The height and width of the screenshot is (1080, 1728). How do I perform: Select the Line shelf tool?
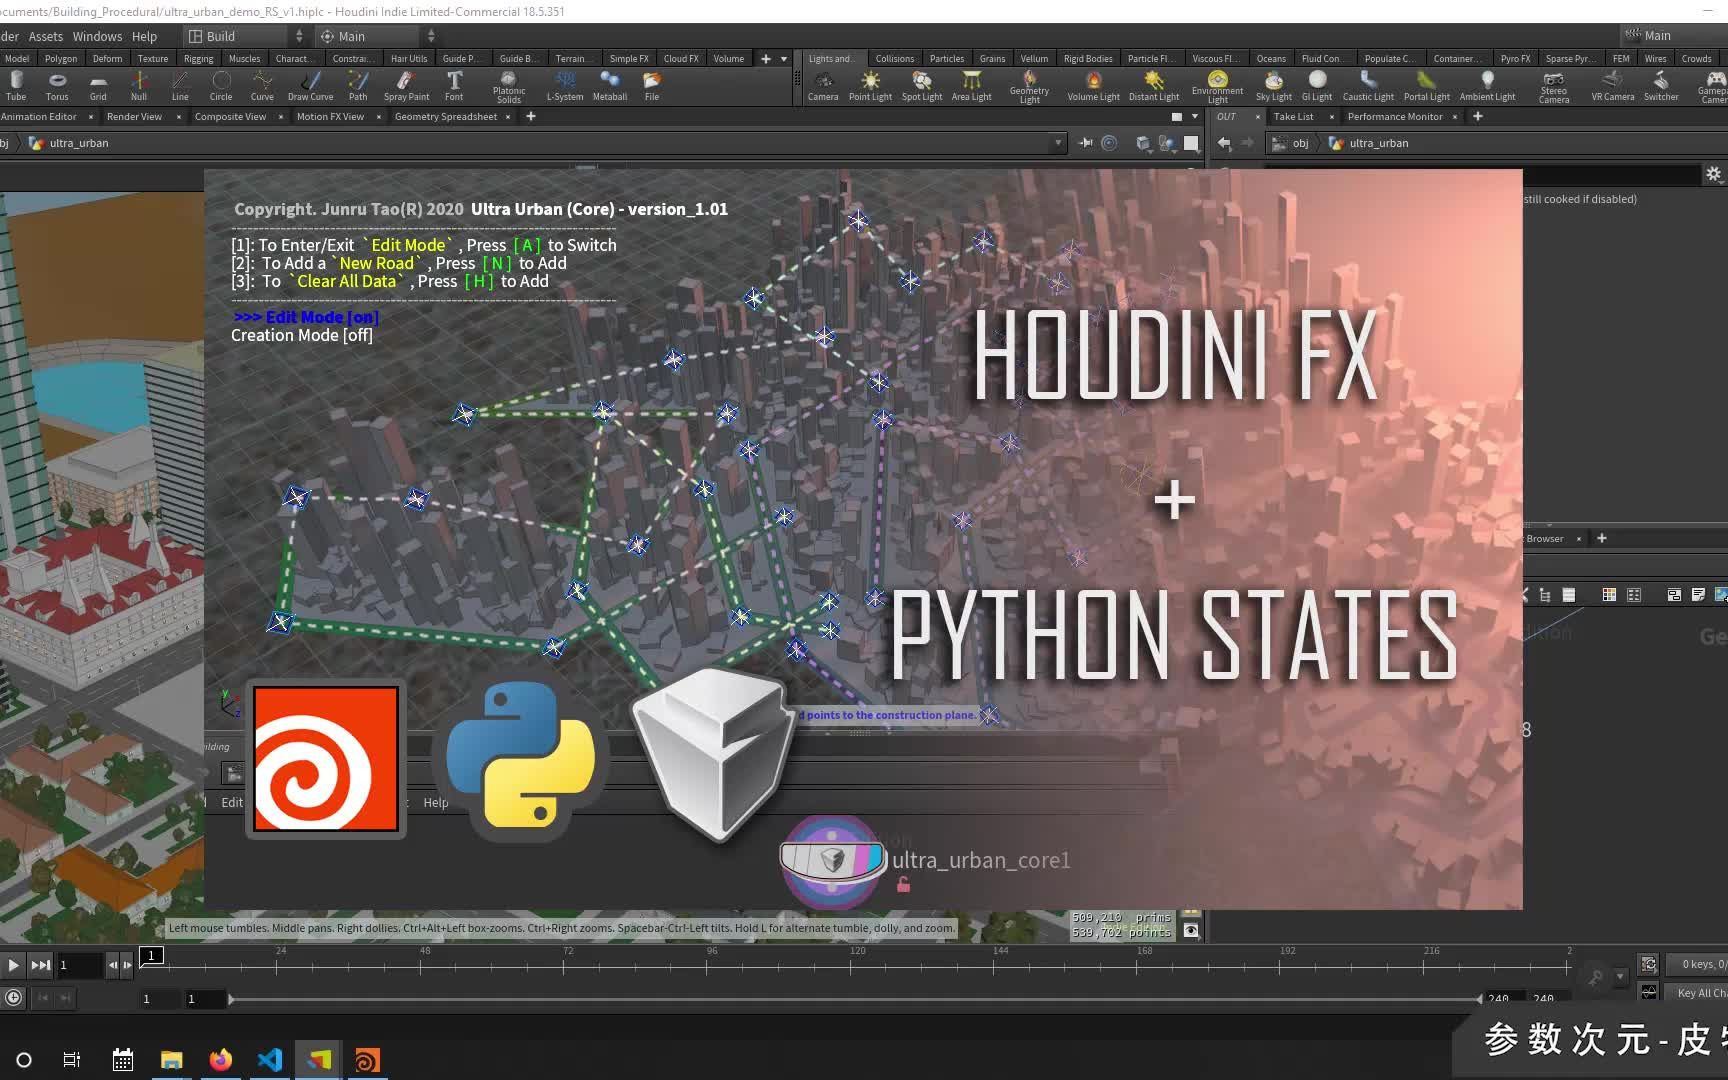pyautogui.click(x=180, y=86)
